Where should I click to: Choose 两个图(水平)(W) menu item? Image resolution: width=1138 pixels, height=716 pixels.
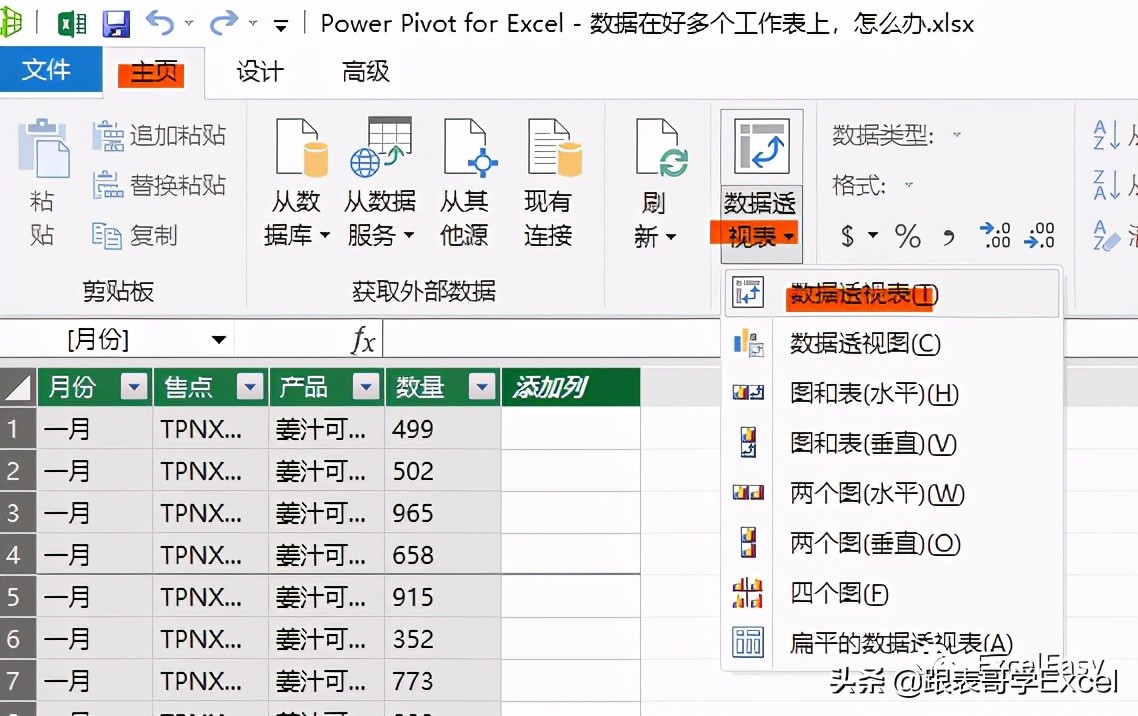(893, 493)
